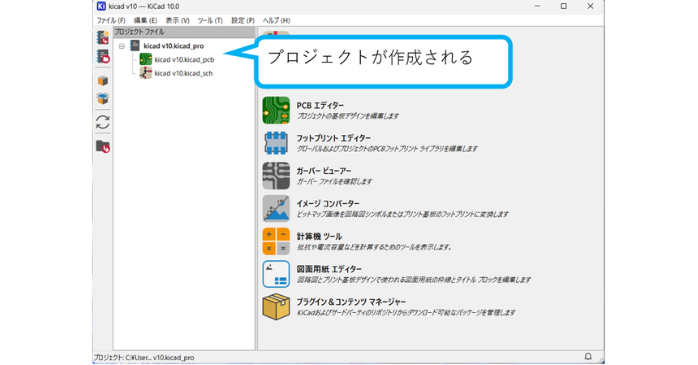
Task: Open the 表示 (V) menu
Action: [x=178, y=20]
